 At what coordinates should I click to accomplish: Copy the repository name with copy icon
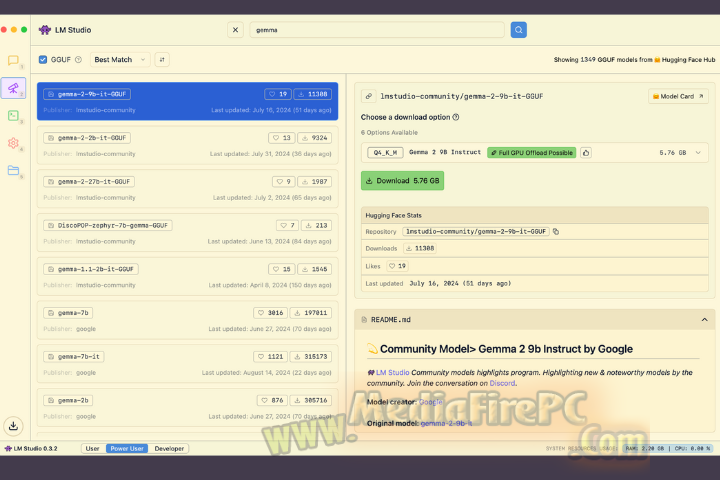pyautogui.click(x=556, y=232)
